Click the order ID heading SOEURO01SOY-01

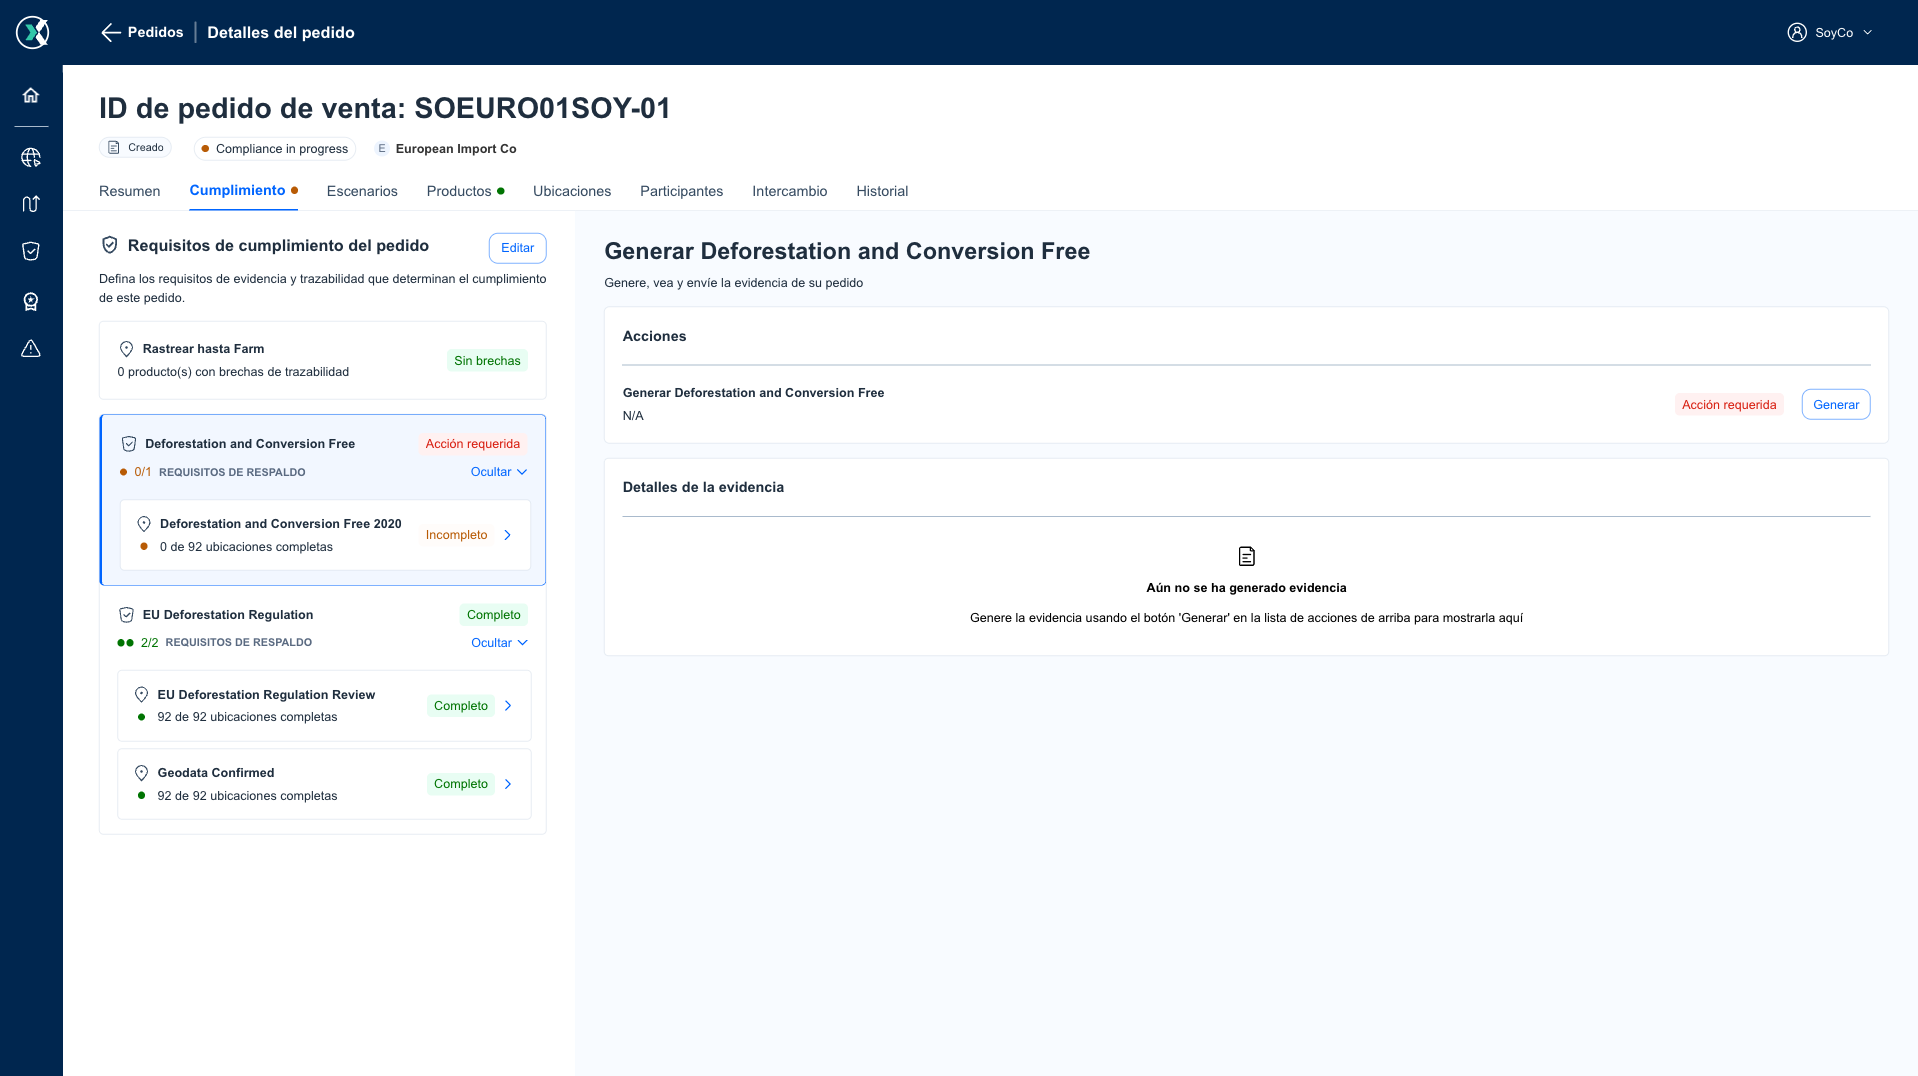(385, 108)
